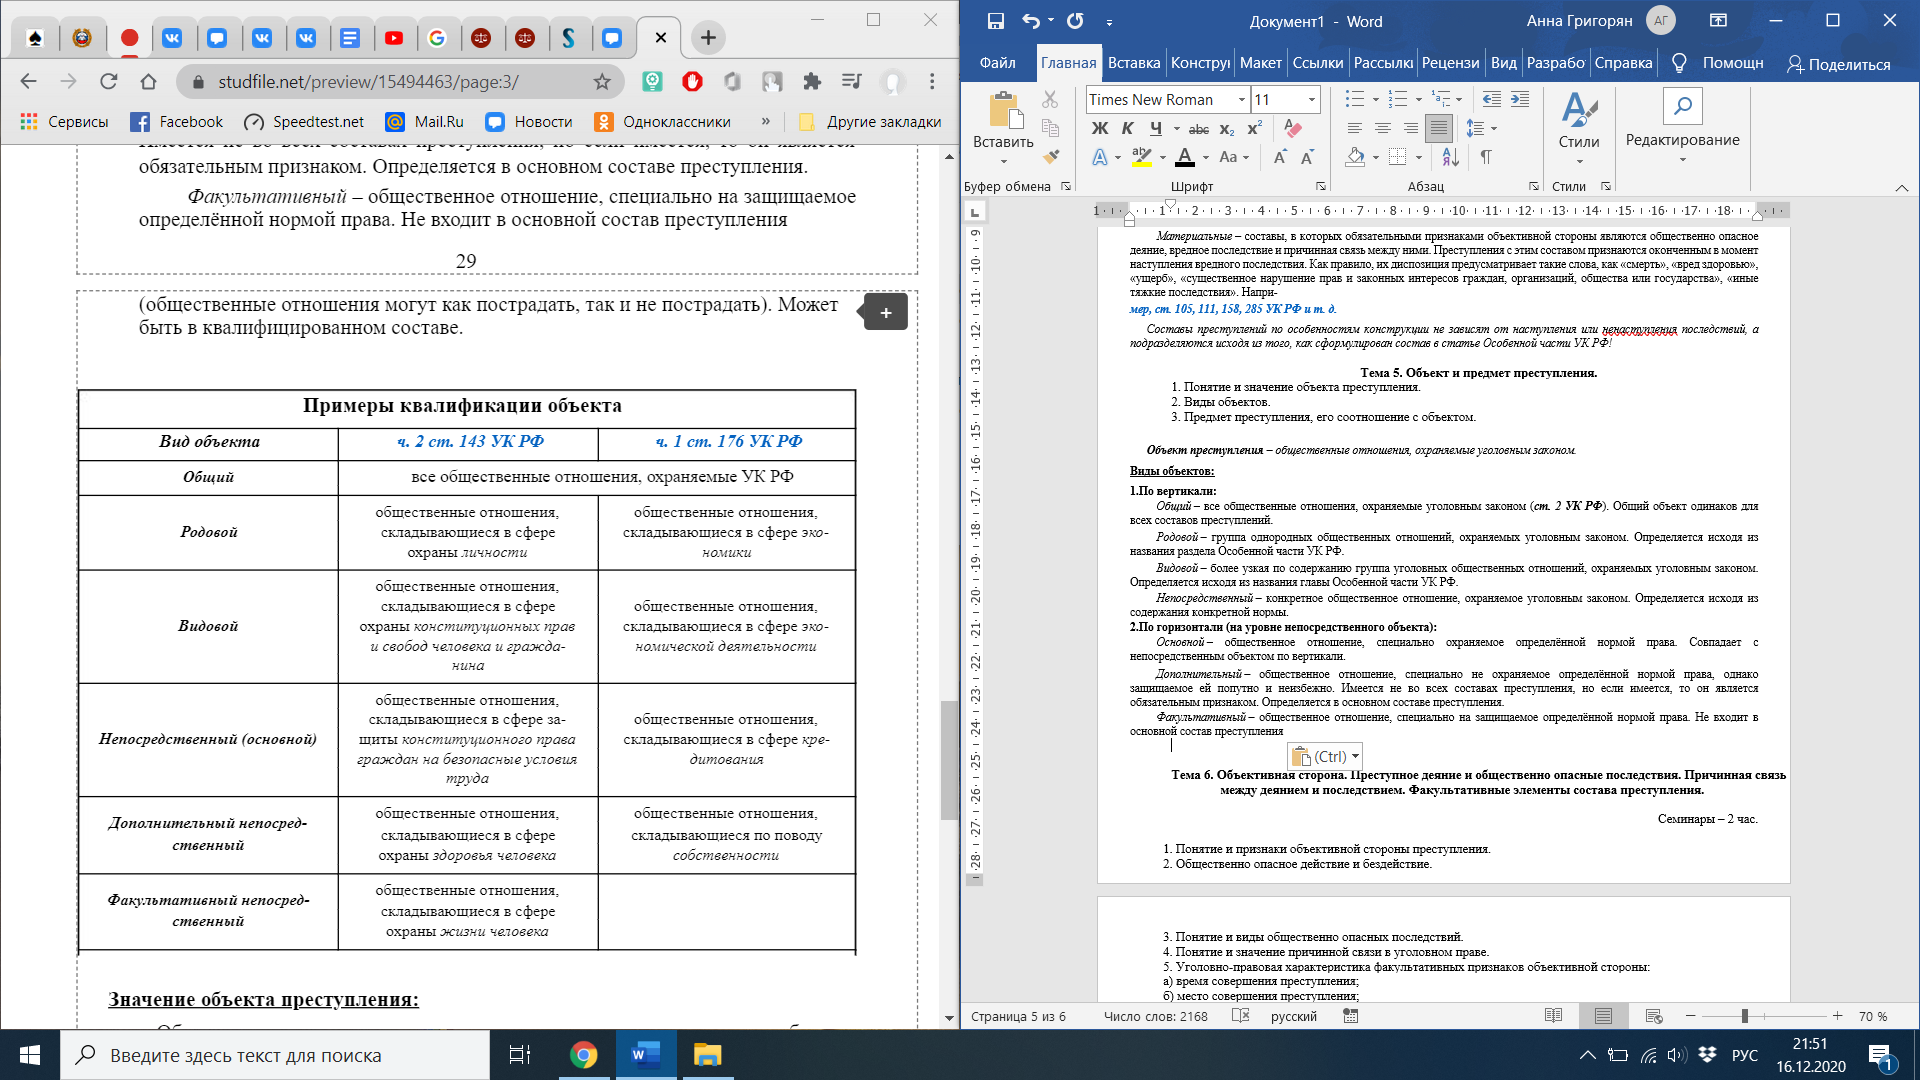This screenshot has width=1920, height=1080.
Task: Increase paragraph indent in Word
Action: [x=1520, y=99]
